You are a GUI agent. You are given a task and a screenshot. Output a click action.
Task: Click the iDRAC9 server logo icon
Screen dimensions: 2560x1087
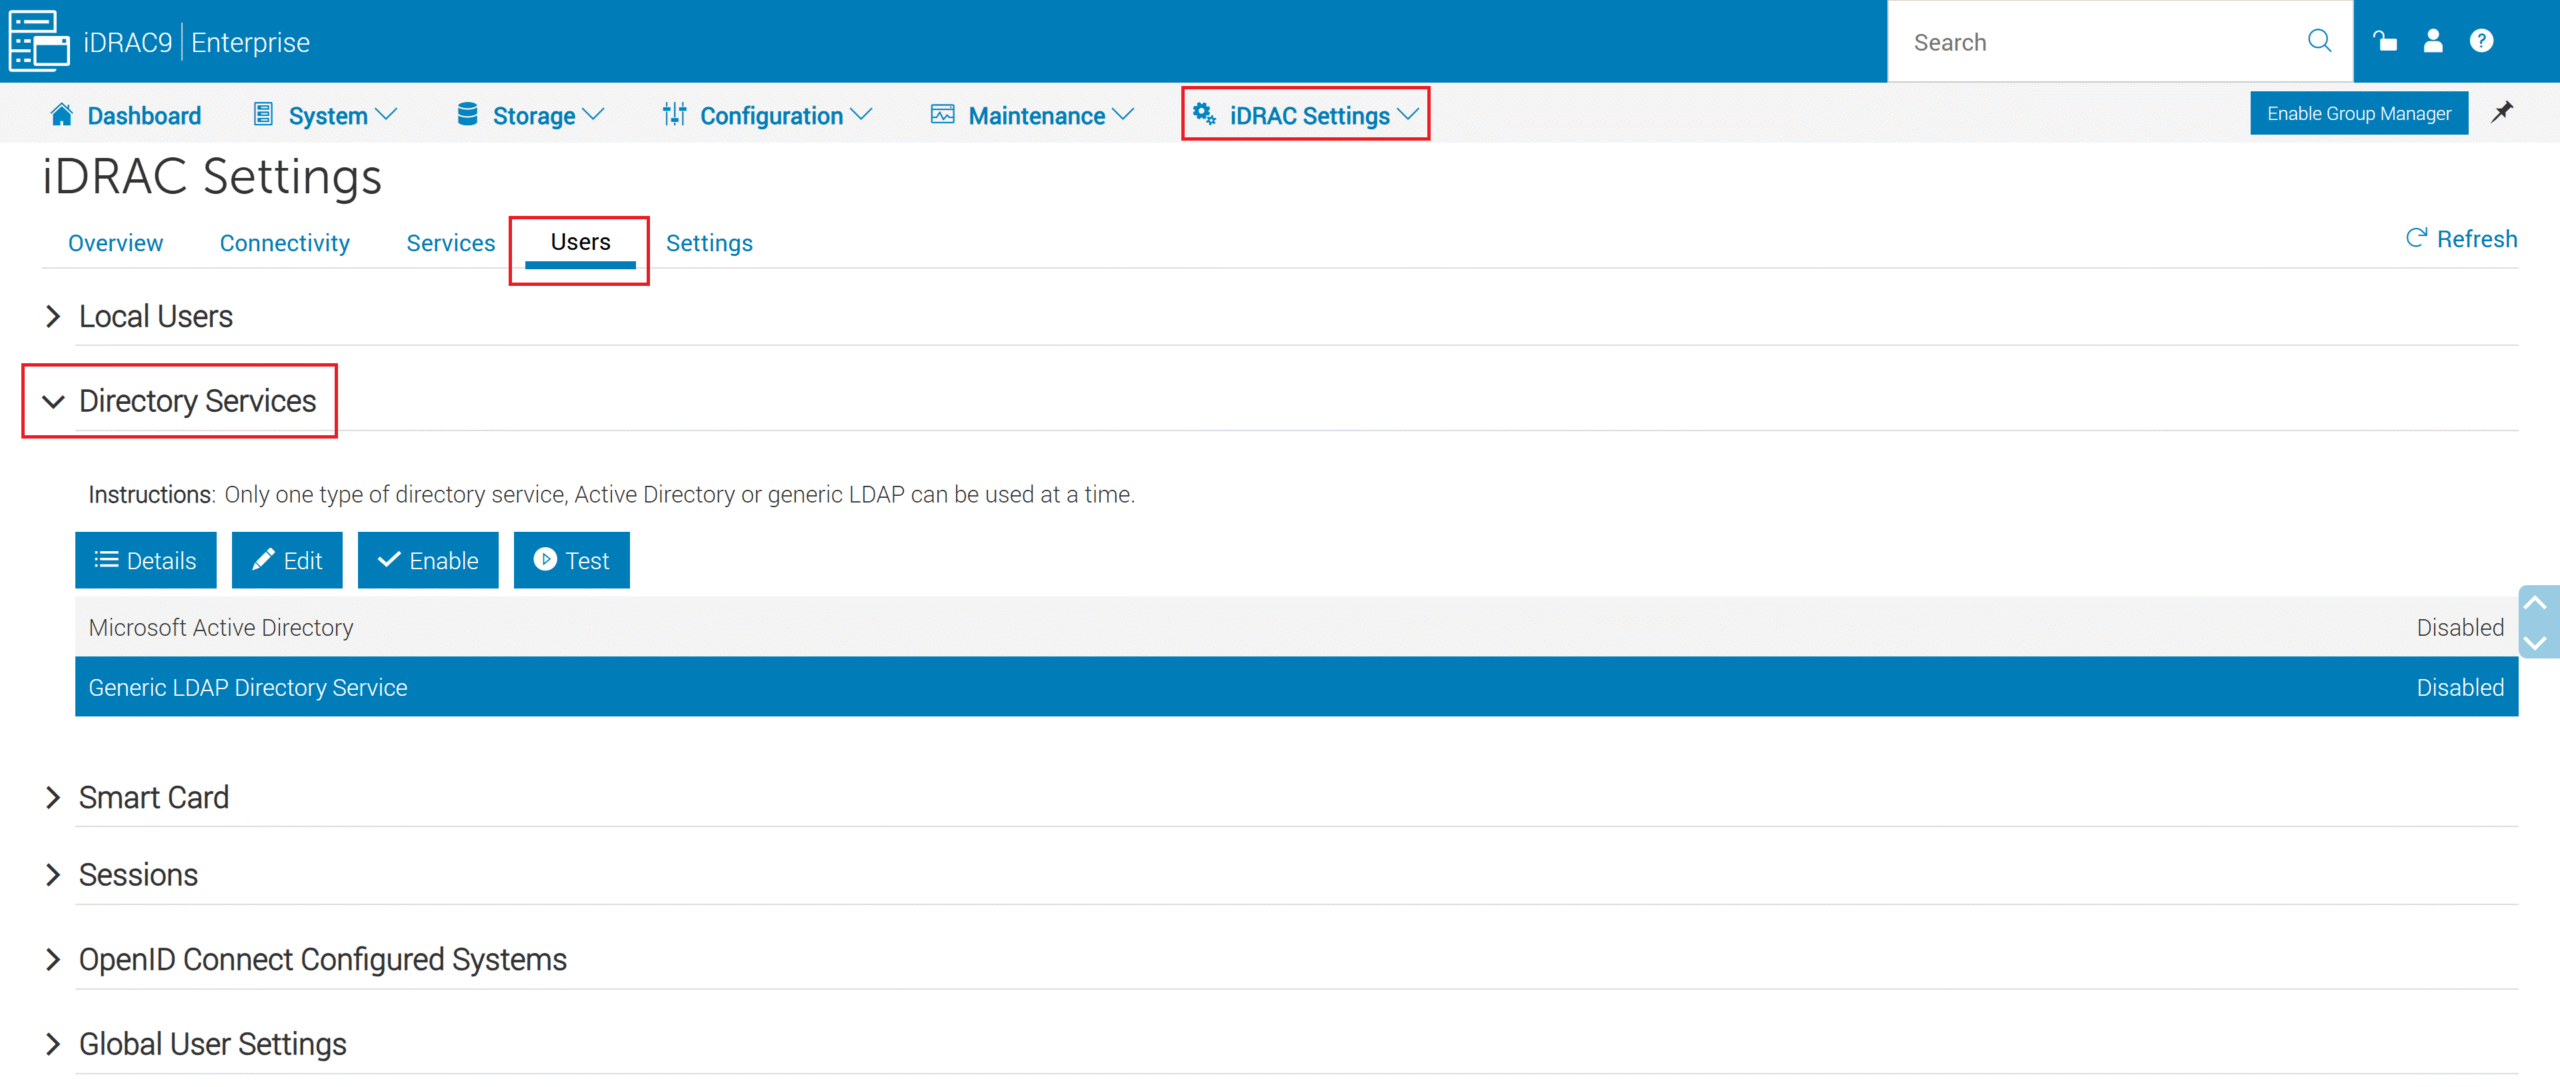[38, 41]
